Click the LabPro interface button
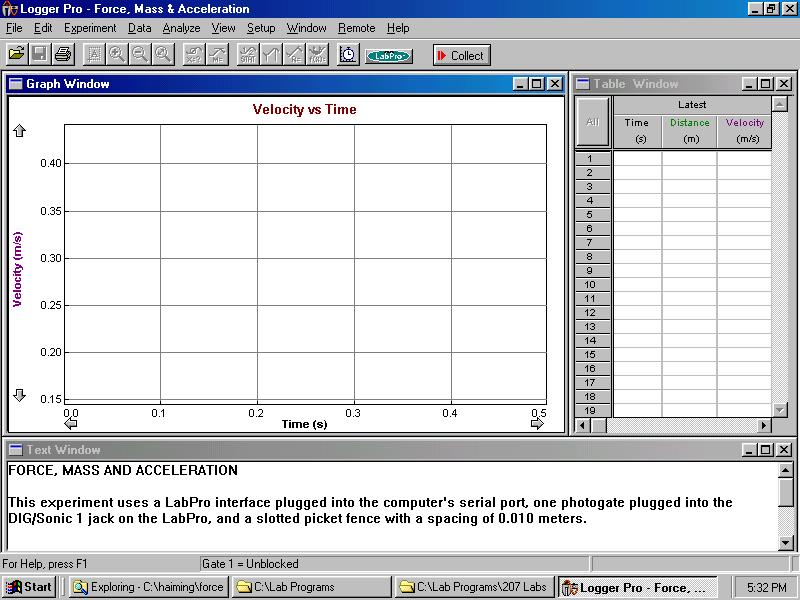Viewport: 800px width, 600px height. [389, 56]
